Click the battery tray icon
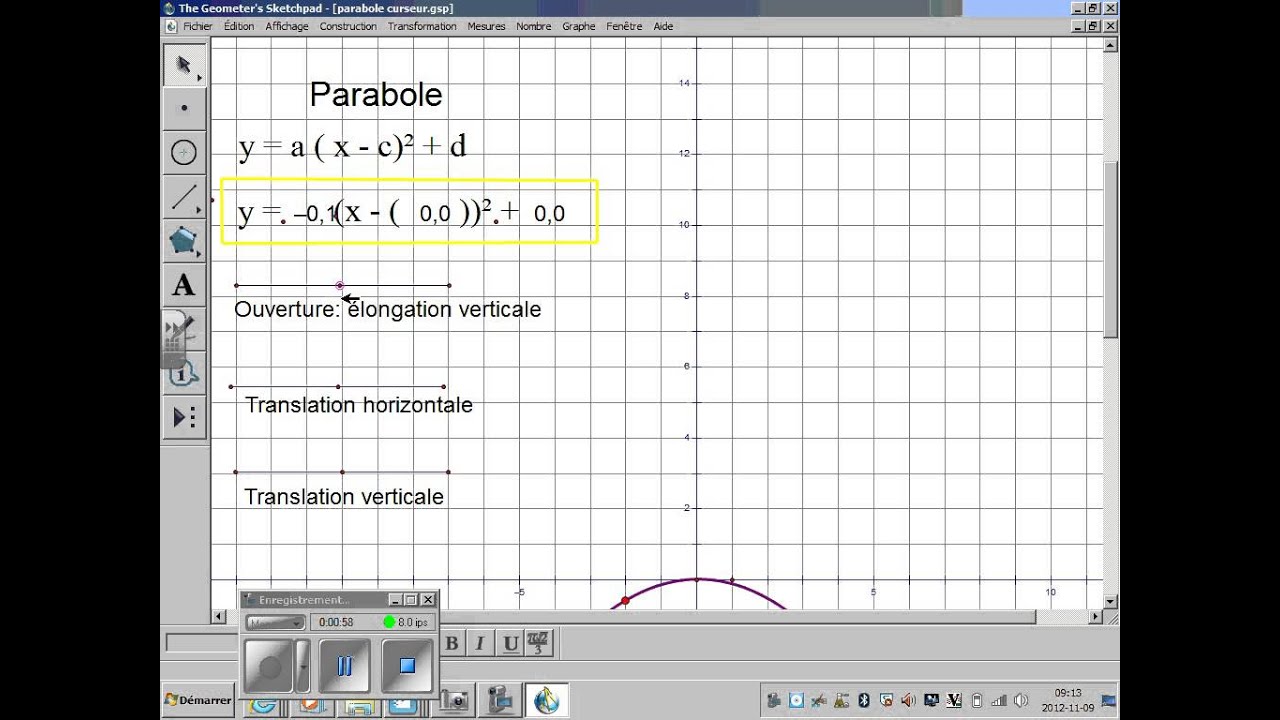Image resolution: width=1280 pixels, height=720 pixels. (977, 701)
